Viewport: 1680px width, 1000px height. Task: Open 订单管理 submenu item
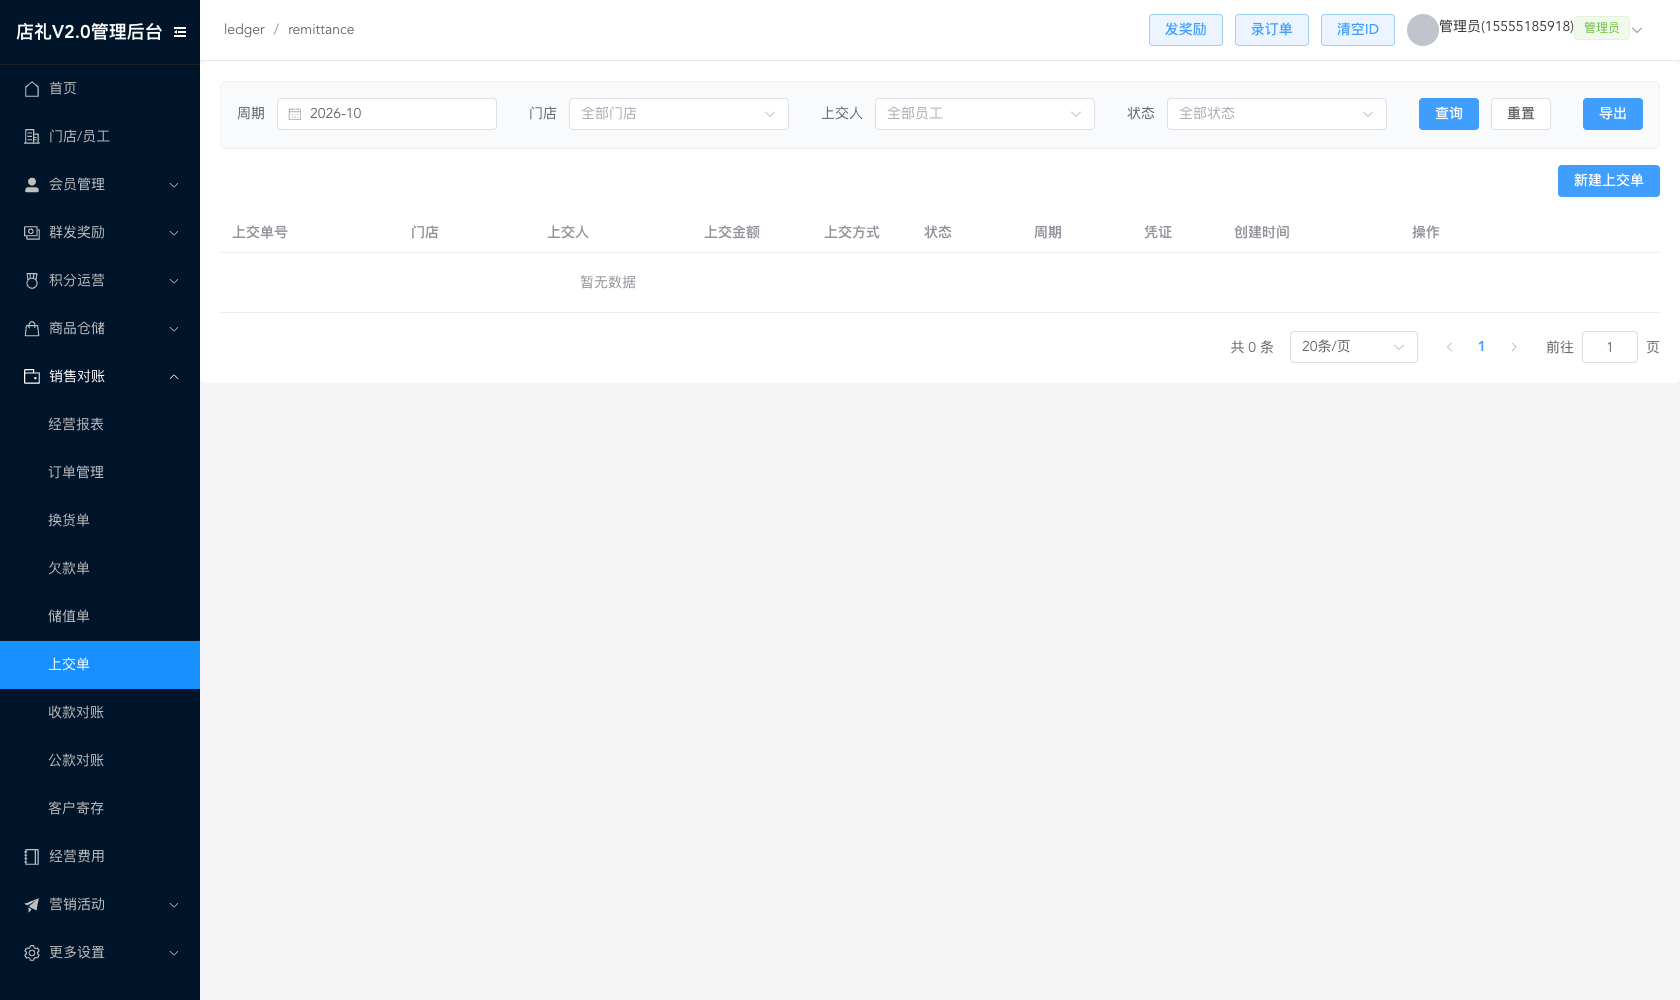point(100,473)
